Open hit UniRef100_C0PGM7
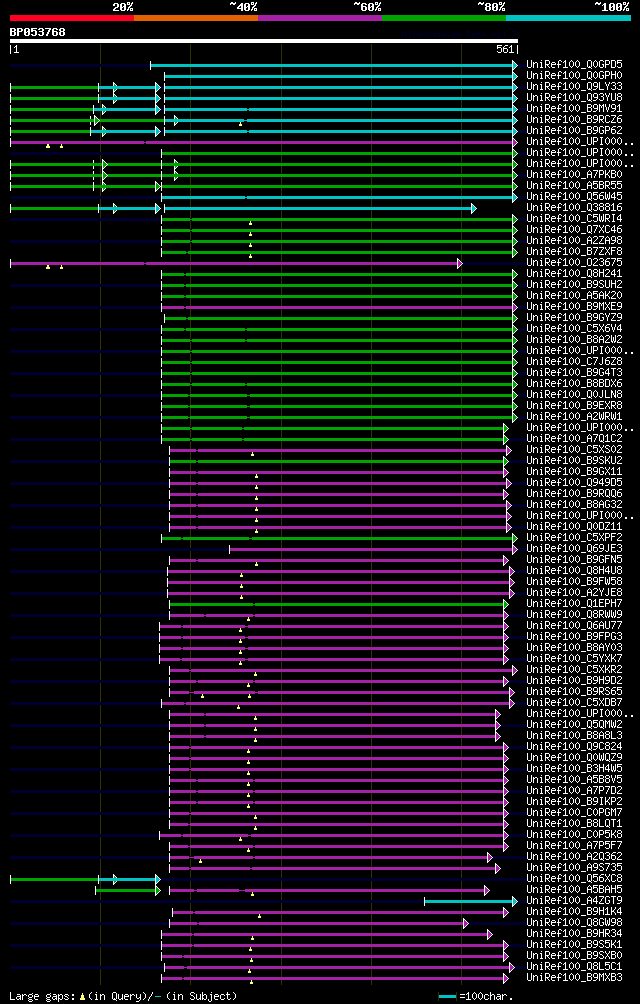 tap(574, 811)
